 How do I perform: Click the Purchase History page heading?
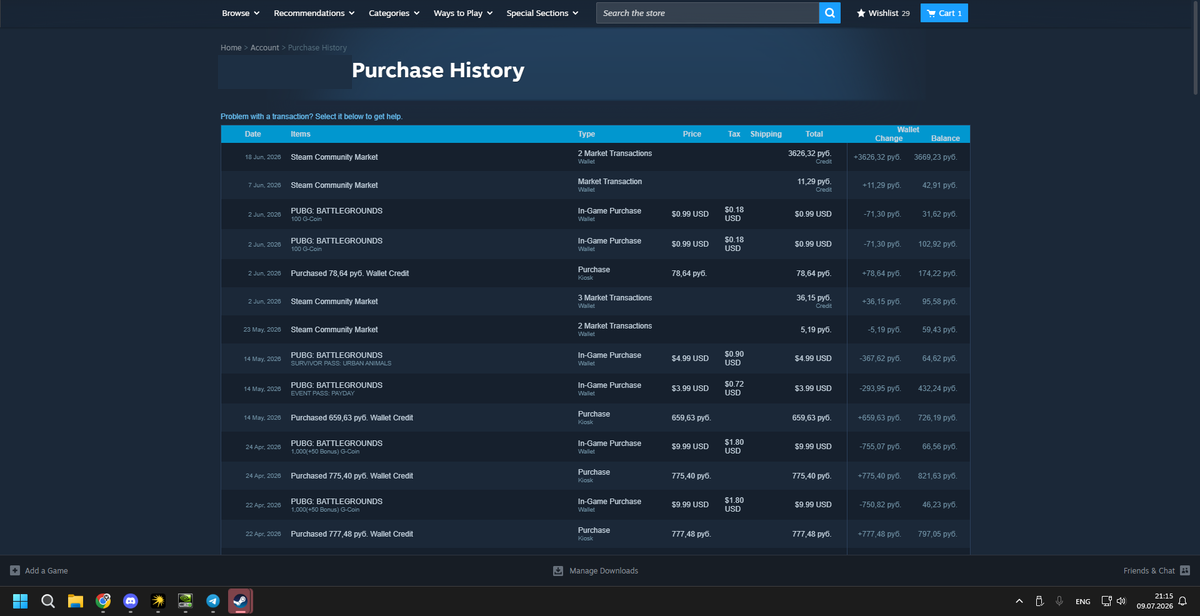tap(438, 71)
